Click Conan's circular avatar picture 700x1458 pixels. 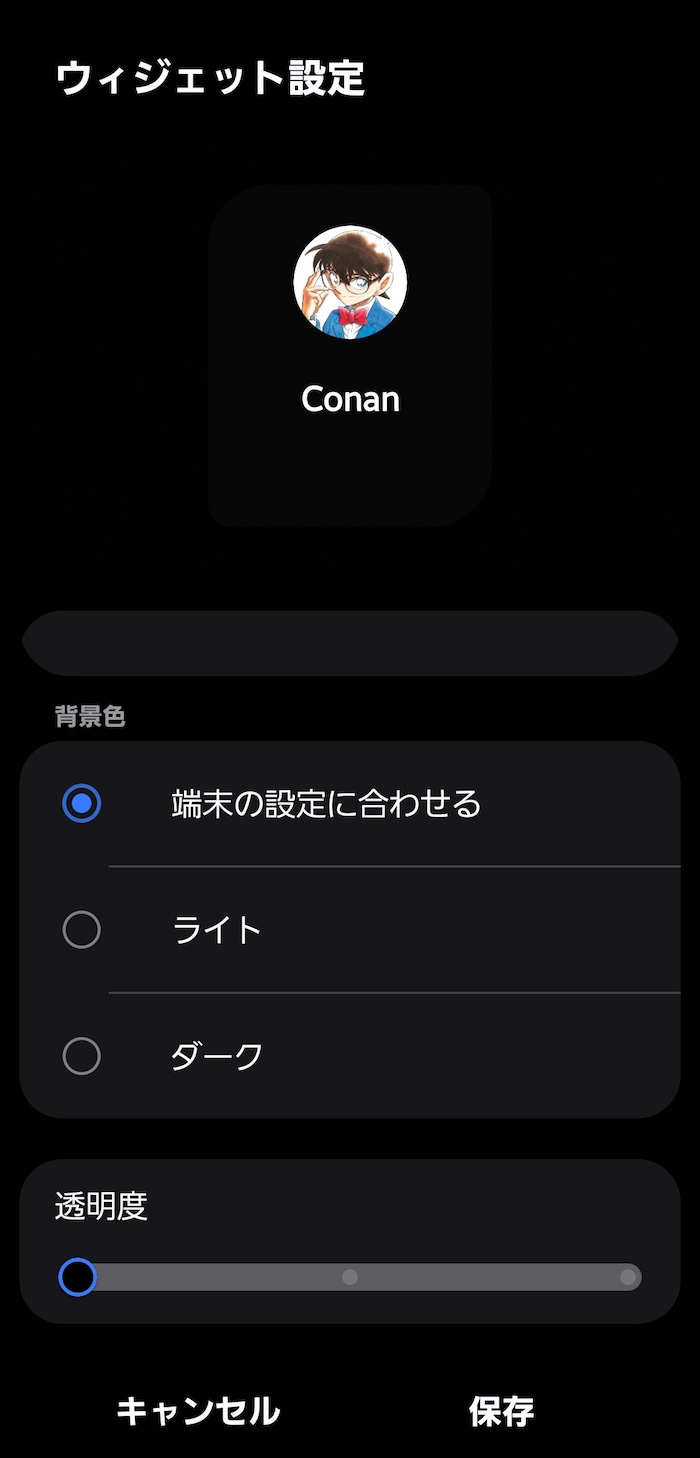tap(350, 281)
